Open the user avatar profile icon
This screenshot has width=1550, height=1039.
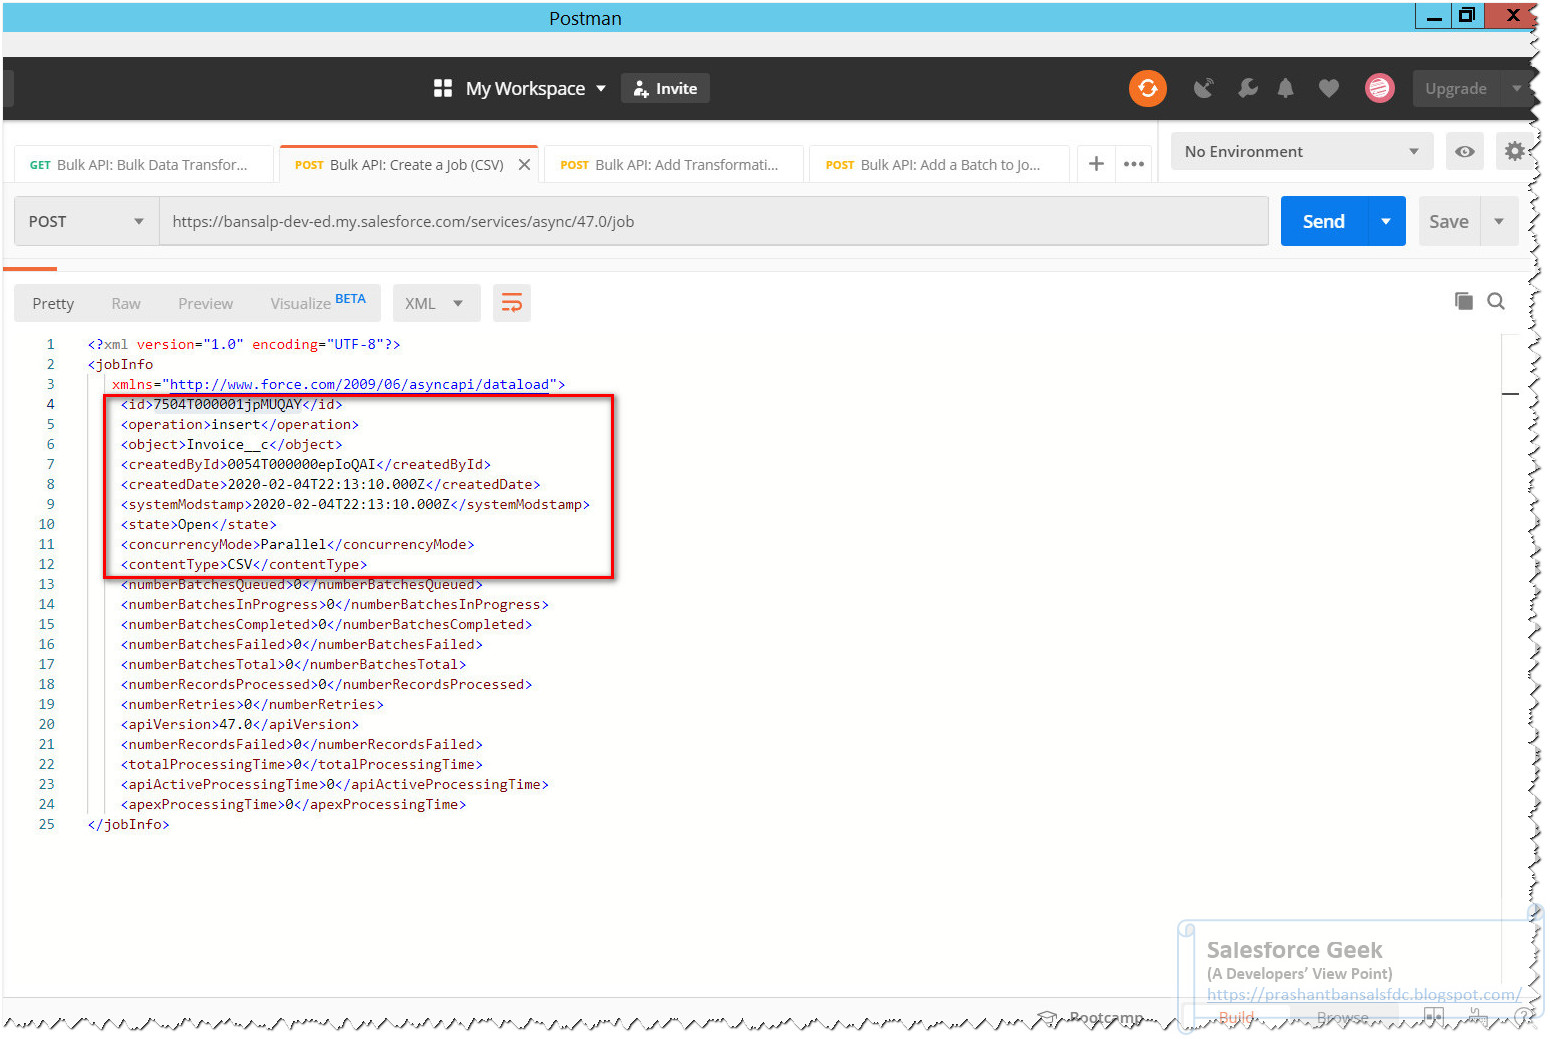point(1380,88)
